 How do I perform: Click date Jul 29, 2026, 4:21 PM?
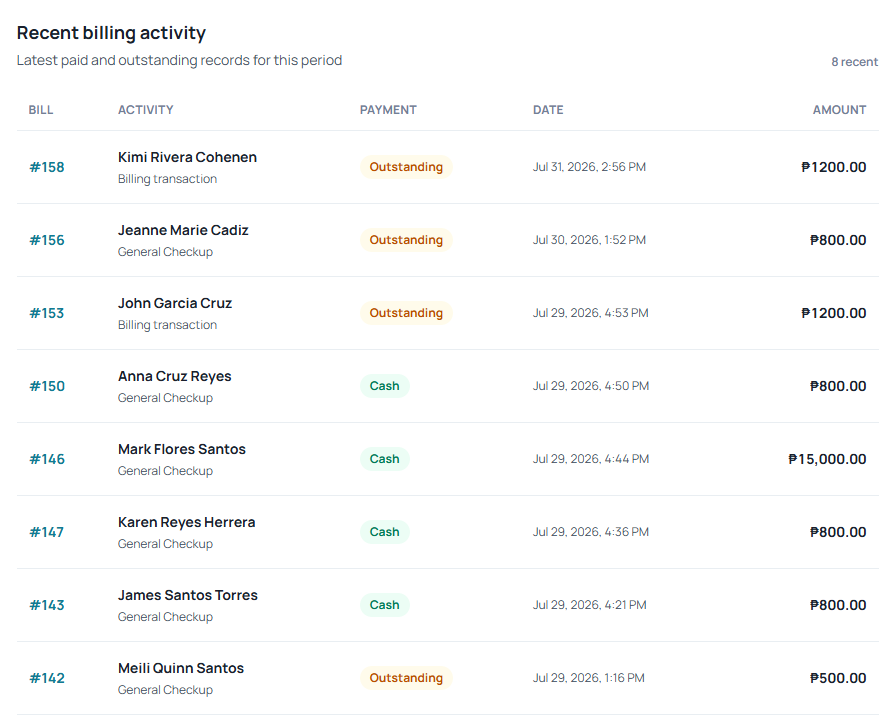point(590,605)
